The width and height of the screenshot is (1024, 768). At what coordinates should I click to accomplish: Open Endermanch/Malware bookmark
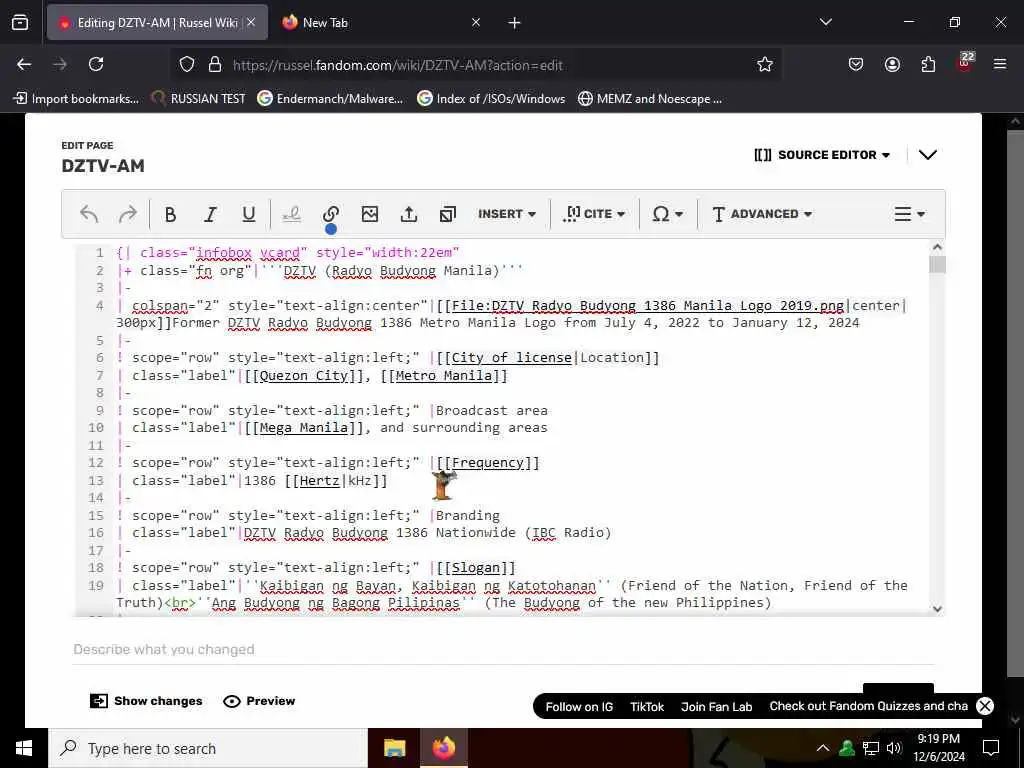(330, 99)
